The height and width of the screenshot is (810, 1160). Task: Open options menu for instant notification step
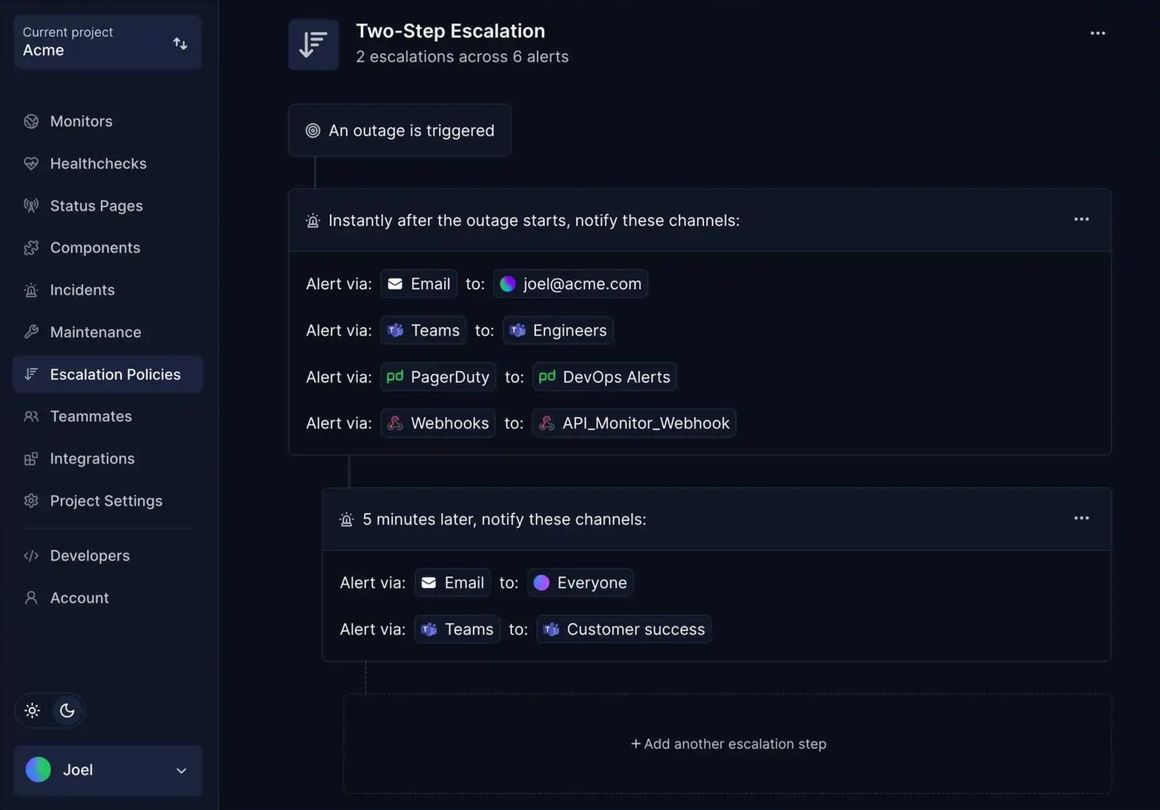[x=1082, y=220]
